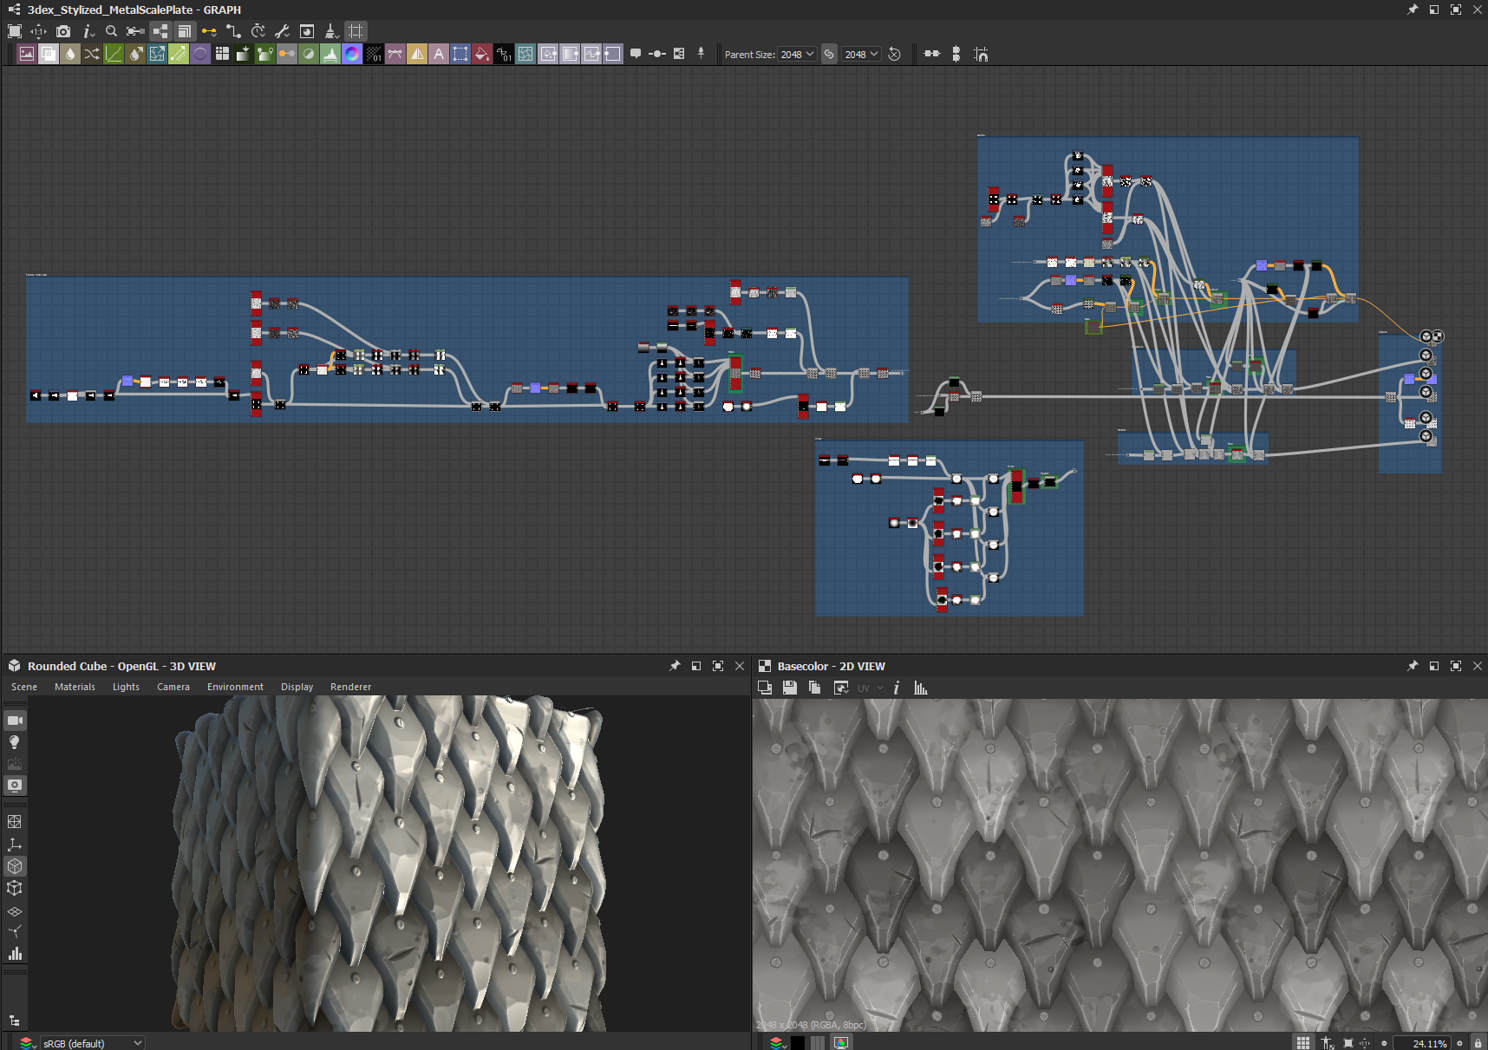Open the Renderer menu in 3D view

pyautogui.click(x=350, y=687)
